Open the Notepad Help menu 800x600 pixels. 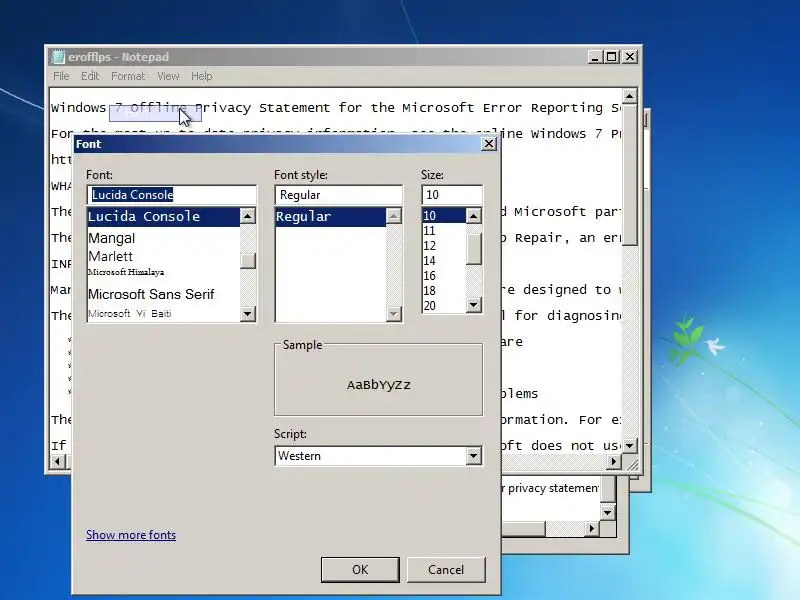click(x=202, y=76)
